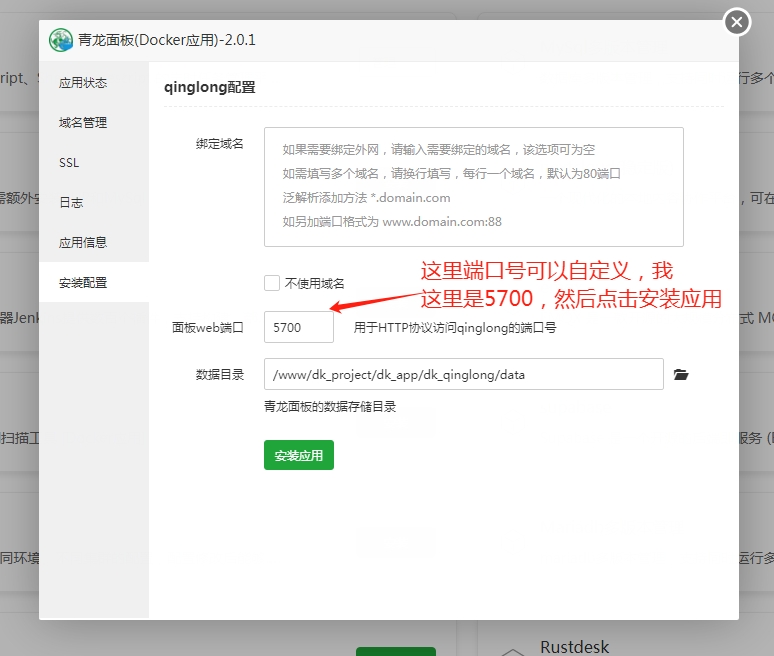
Task: Click the Rustdesk app icon behind dialog
Action: click(511, 650)
